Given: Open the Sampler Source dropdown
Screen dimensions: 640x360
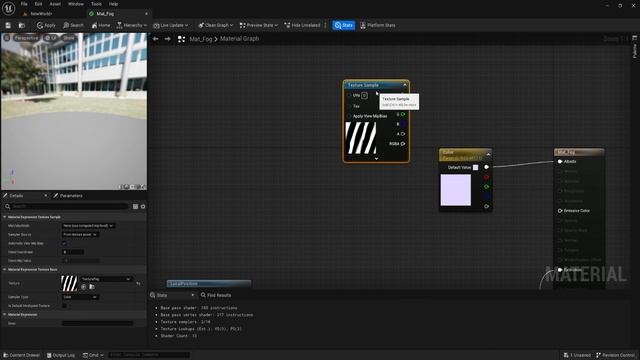Looking at the screenshot, I should coord(80,235).
